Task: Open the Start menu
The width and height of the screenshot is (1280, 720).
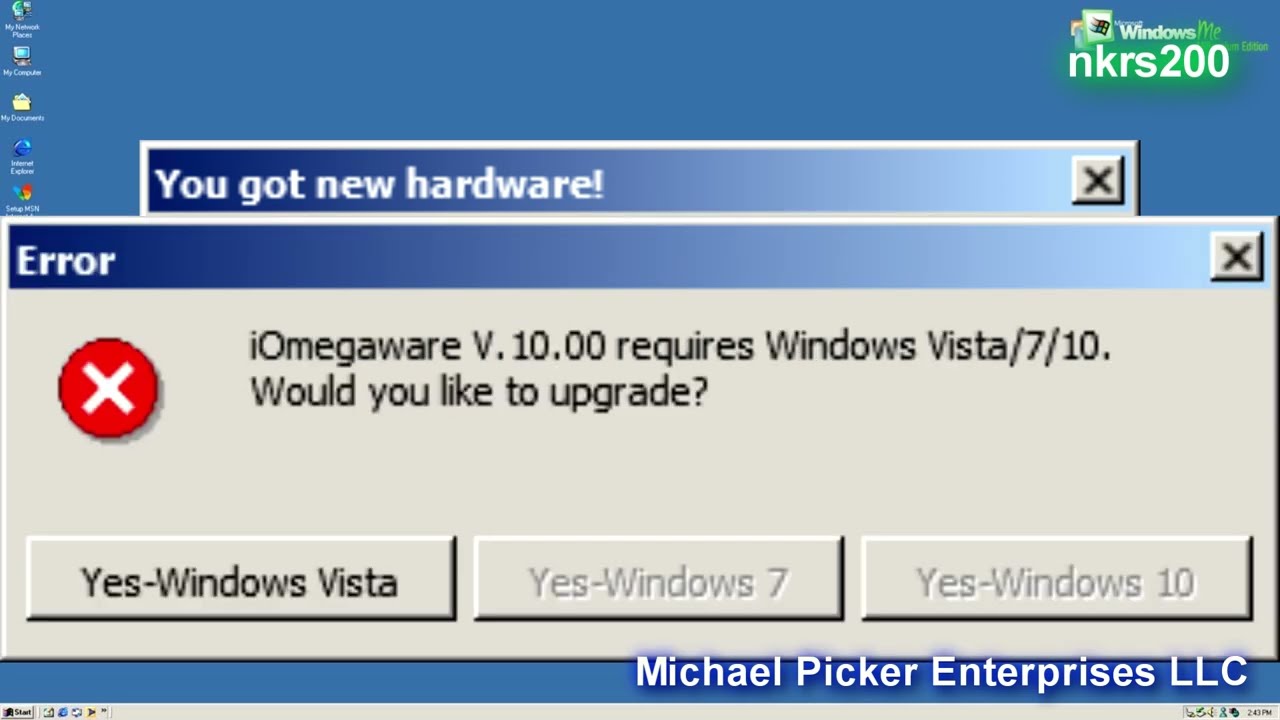Action: tap(17, 712)
